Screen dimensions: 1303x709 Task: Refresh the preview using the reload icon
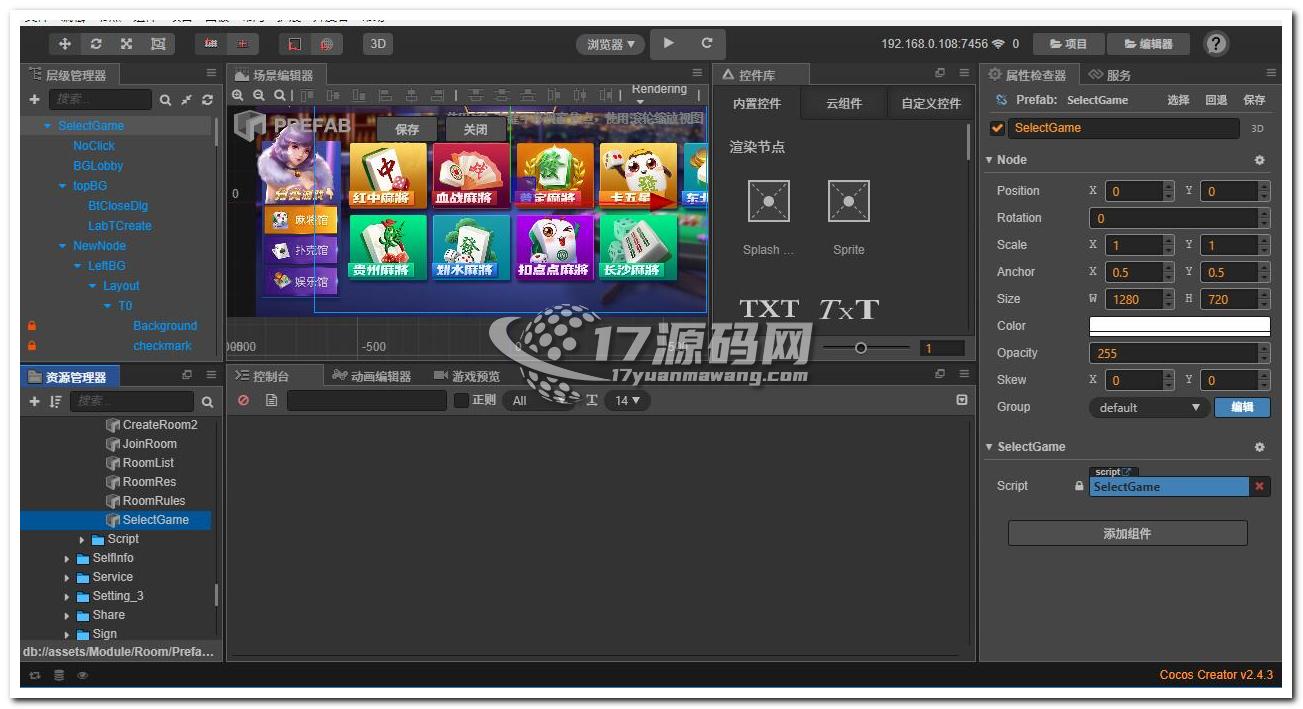707,43
